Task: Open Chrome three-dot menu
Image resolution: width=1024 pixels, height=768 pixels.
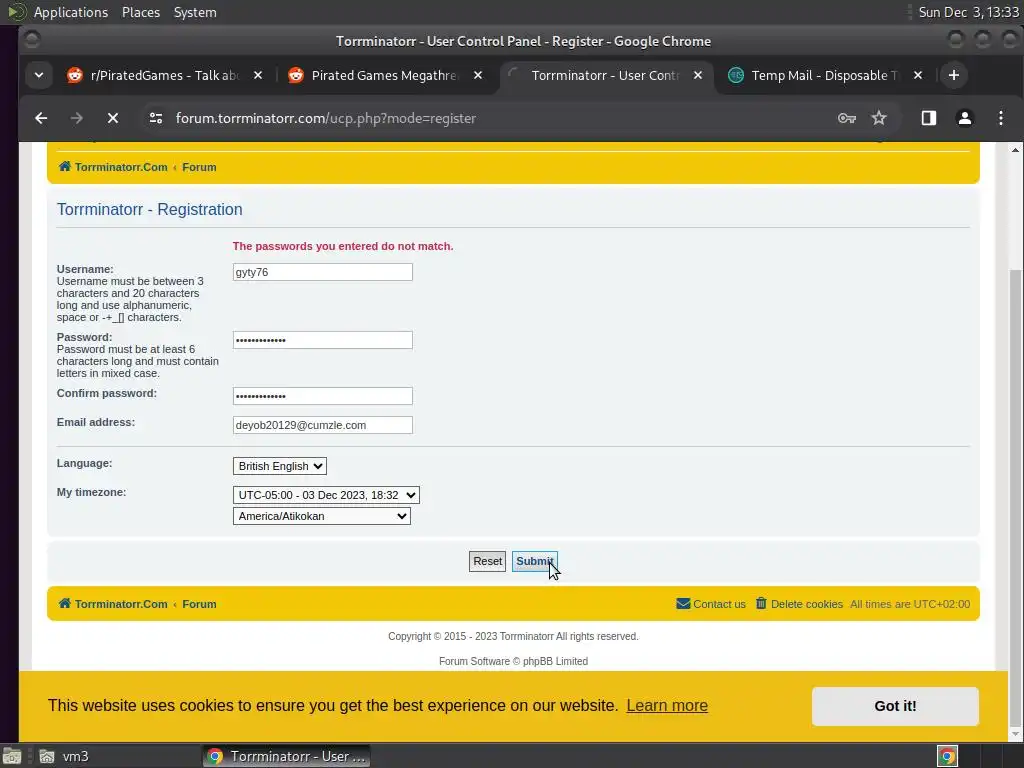Action: click(x=1000, y=118)
